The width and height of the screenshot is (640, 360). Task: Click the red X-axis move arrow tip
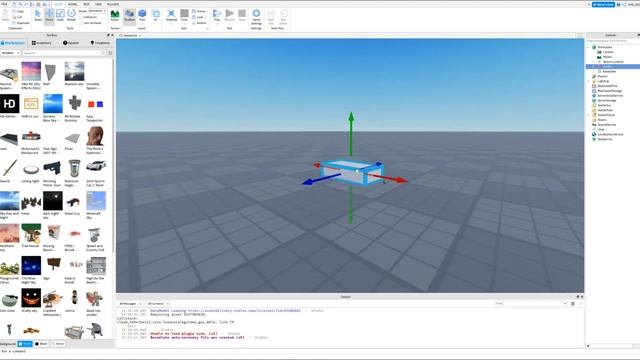402,180
